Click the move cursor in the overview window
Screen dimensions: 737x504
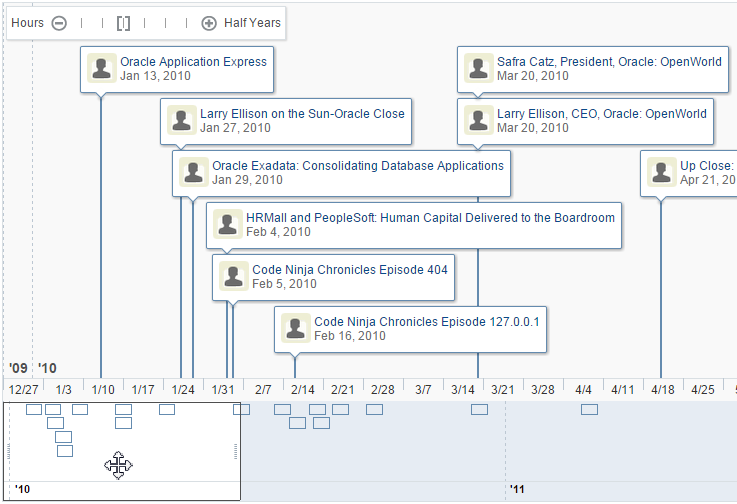[118, 465]
